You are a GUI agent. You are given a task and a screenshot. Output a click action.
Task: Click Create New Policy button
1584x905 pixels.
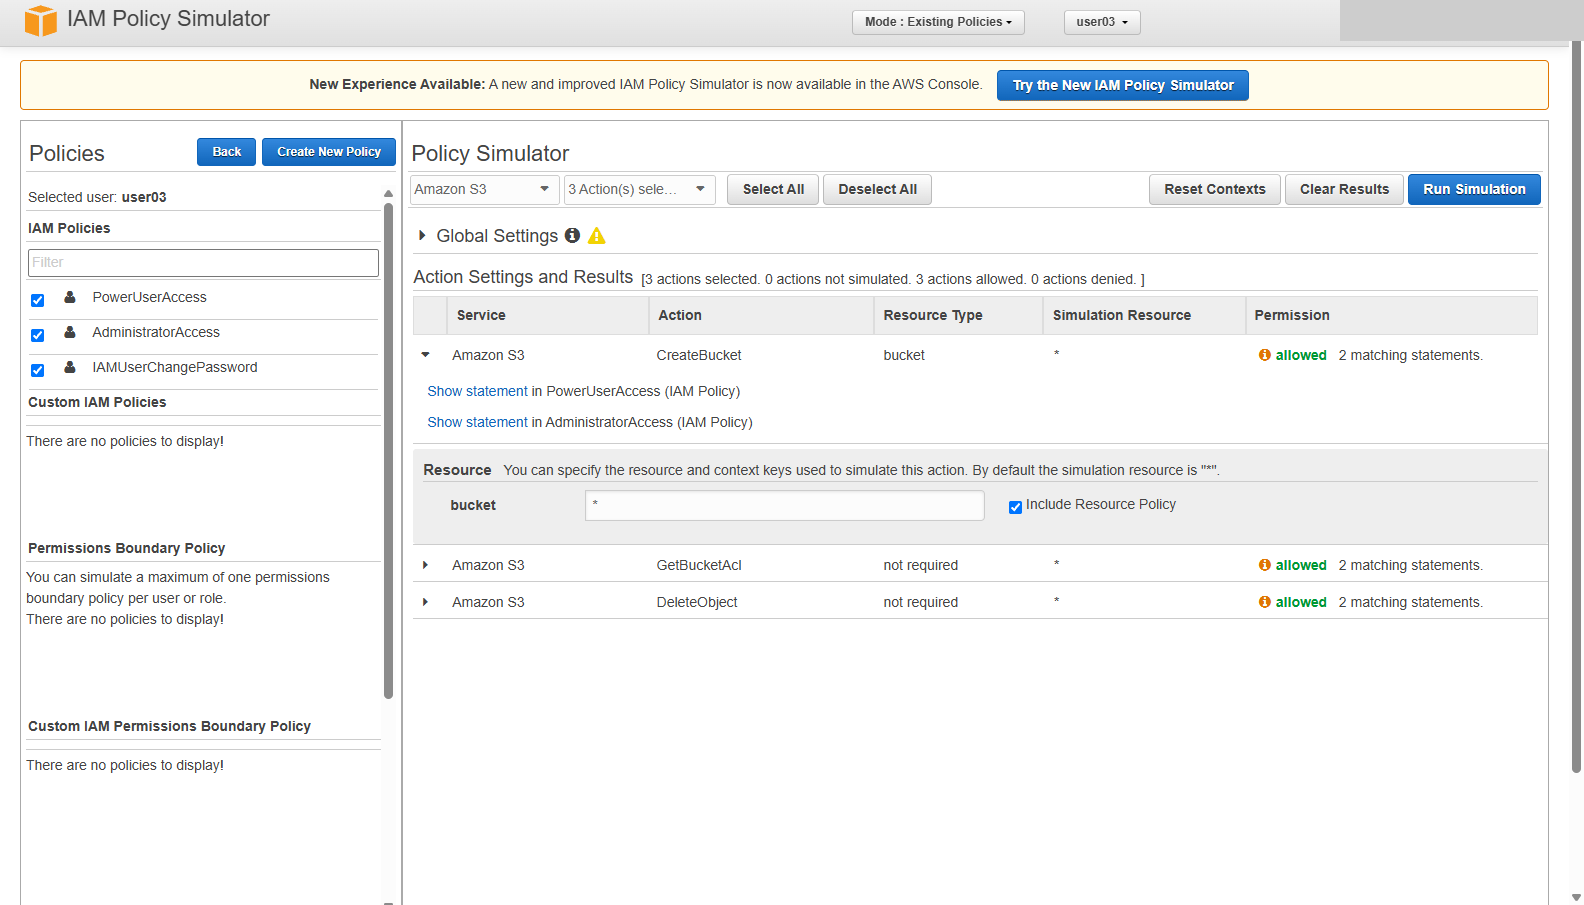(329, 152)
